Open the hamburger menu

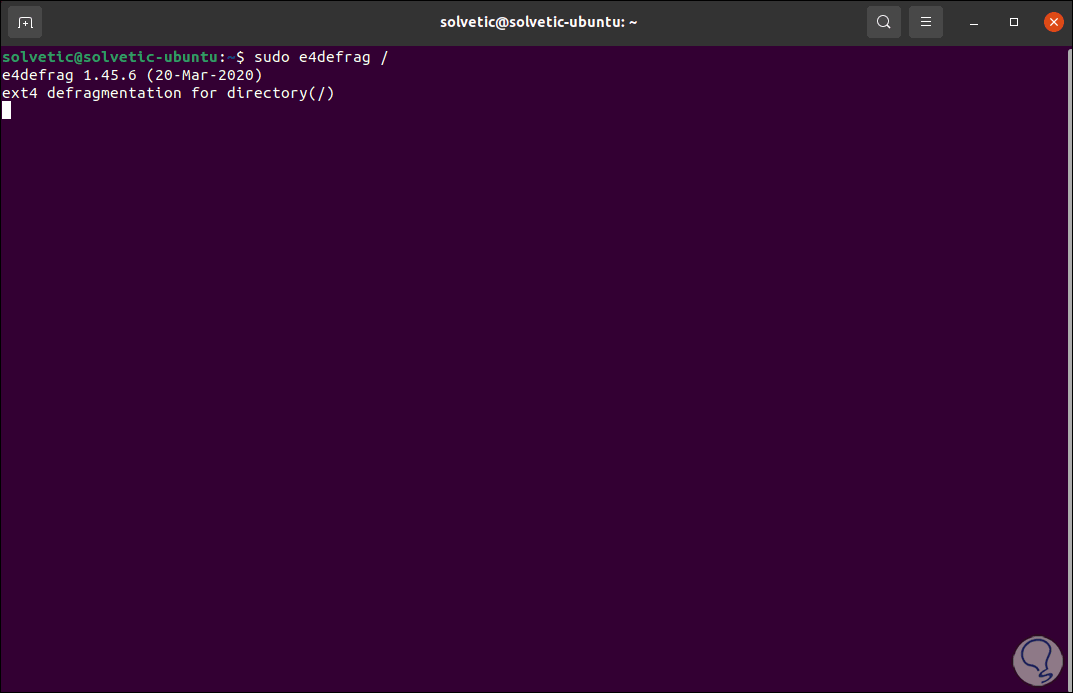[x=925, y=23]
